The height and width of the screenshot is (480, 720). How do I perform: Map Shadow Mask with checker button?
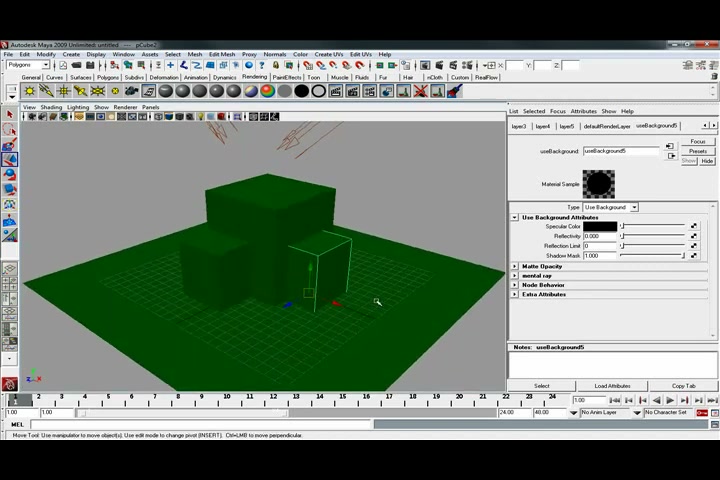click(x=693, y=255)
